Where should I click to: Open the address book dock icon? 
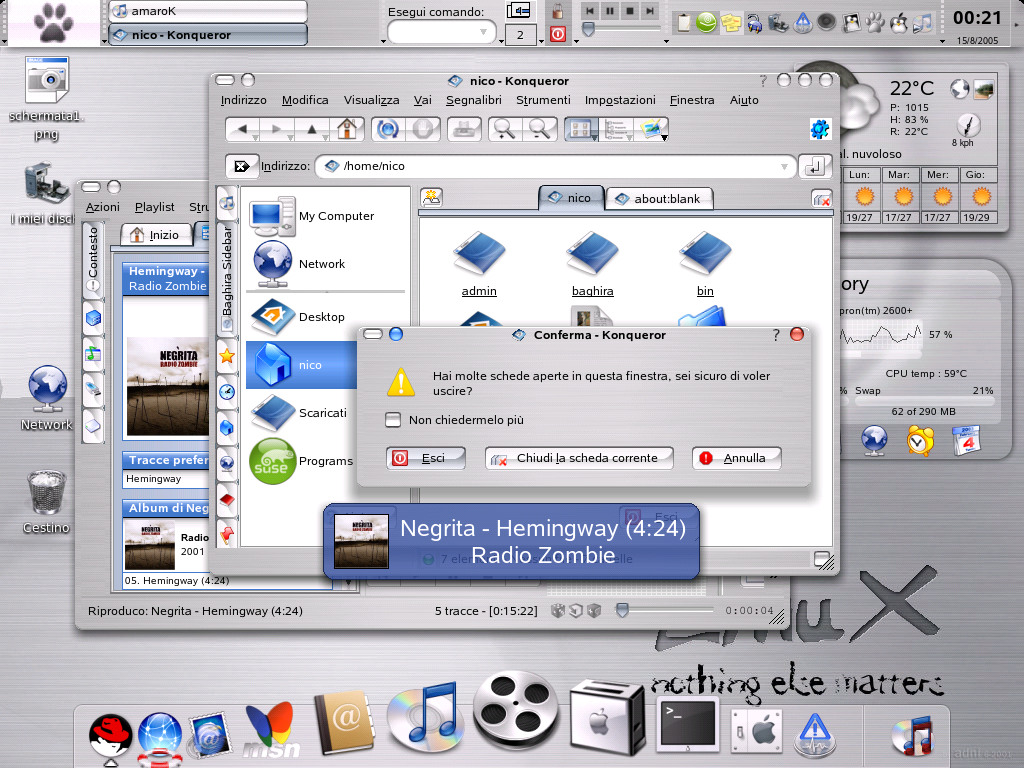click(x=344, y=724)
